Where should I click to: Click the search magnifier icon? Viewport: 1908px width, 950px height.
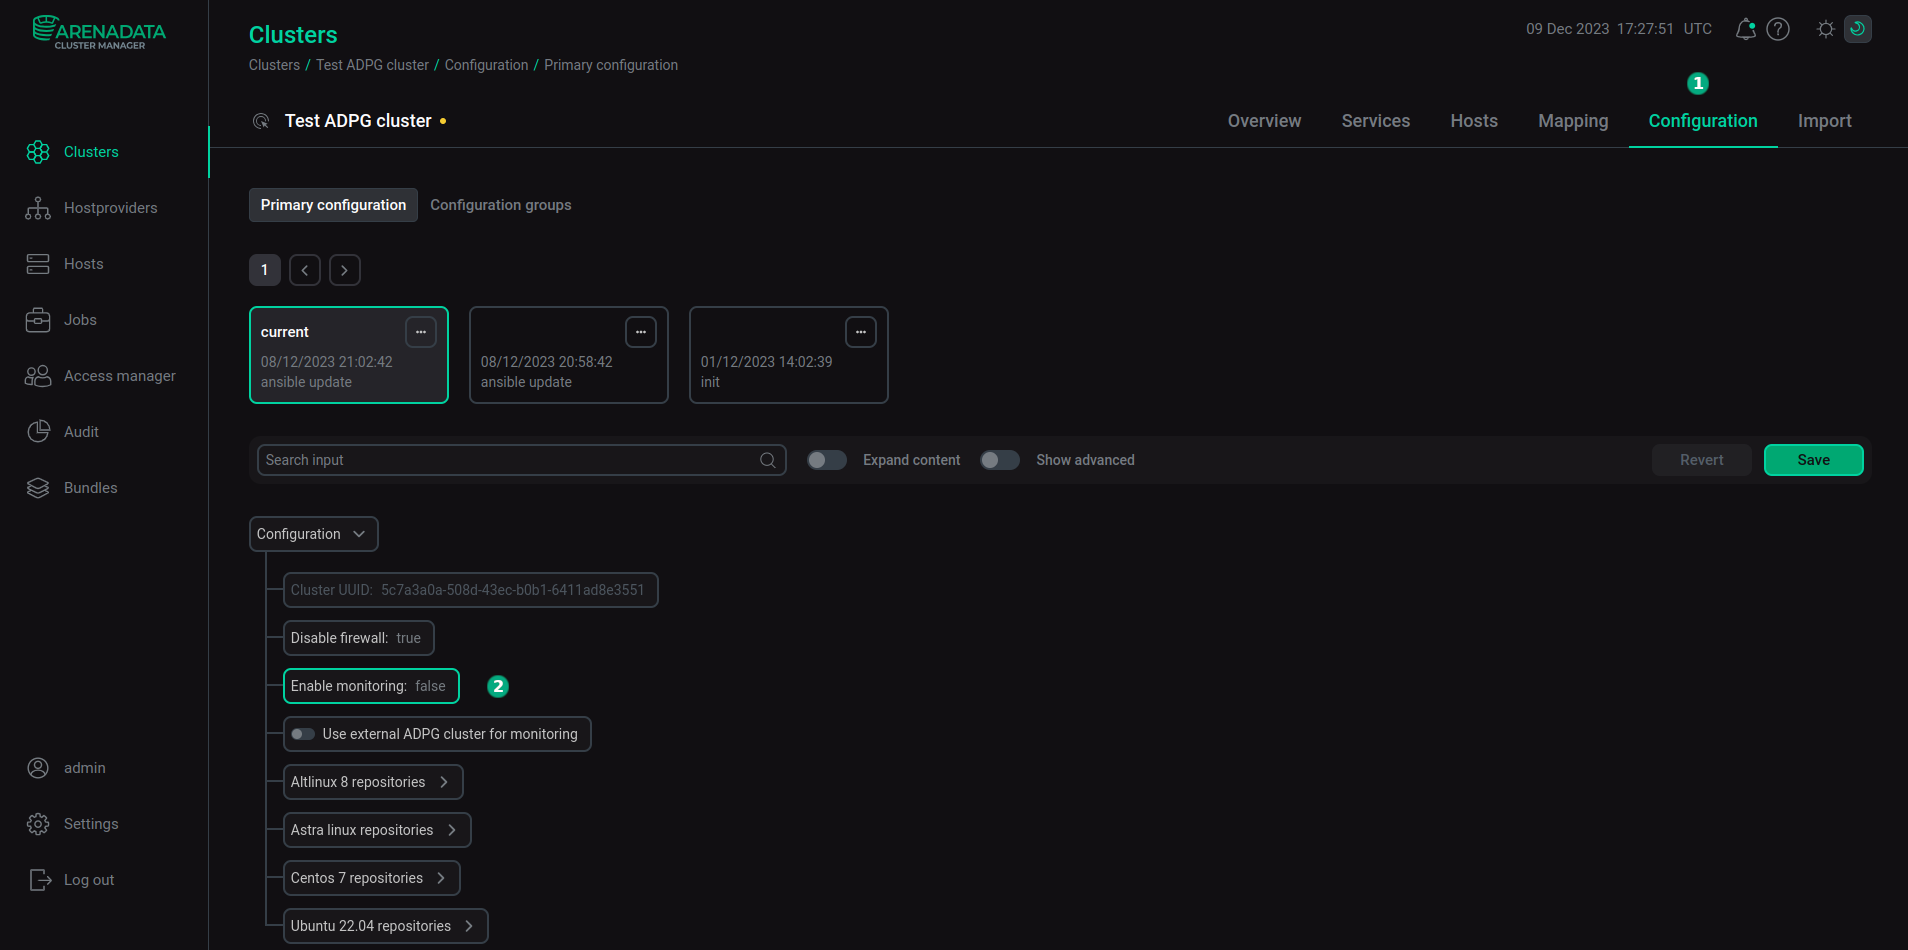pyautogui.click(x=768, y=460)
